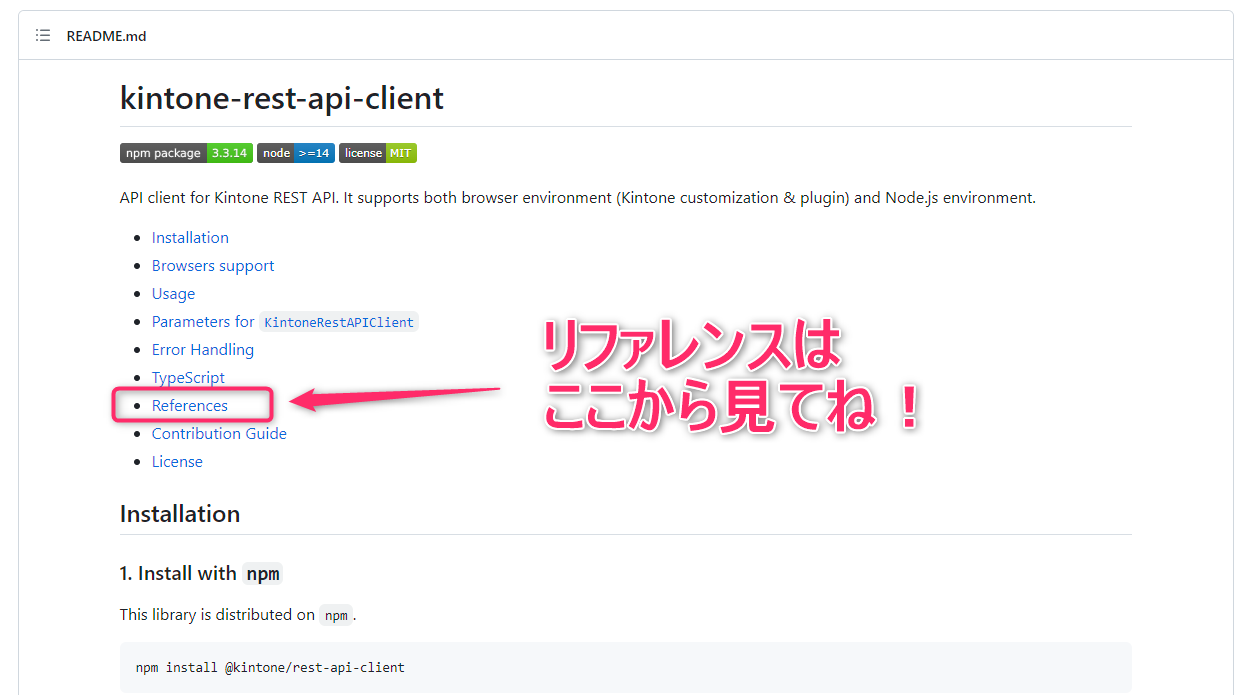Screen dimensions: 1253x695
Task: Open the Browsers support link
Action: point(213,265)
